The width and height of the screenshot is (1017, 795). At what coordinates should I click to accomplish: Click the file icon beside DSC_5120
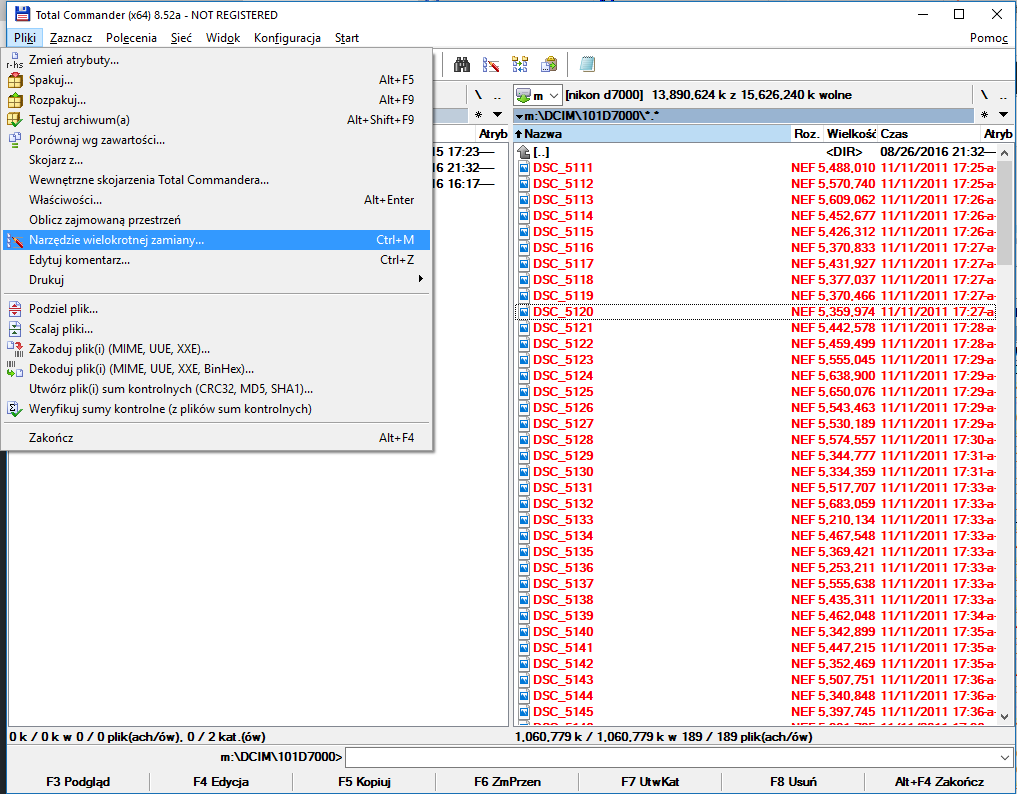(524, 312)
